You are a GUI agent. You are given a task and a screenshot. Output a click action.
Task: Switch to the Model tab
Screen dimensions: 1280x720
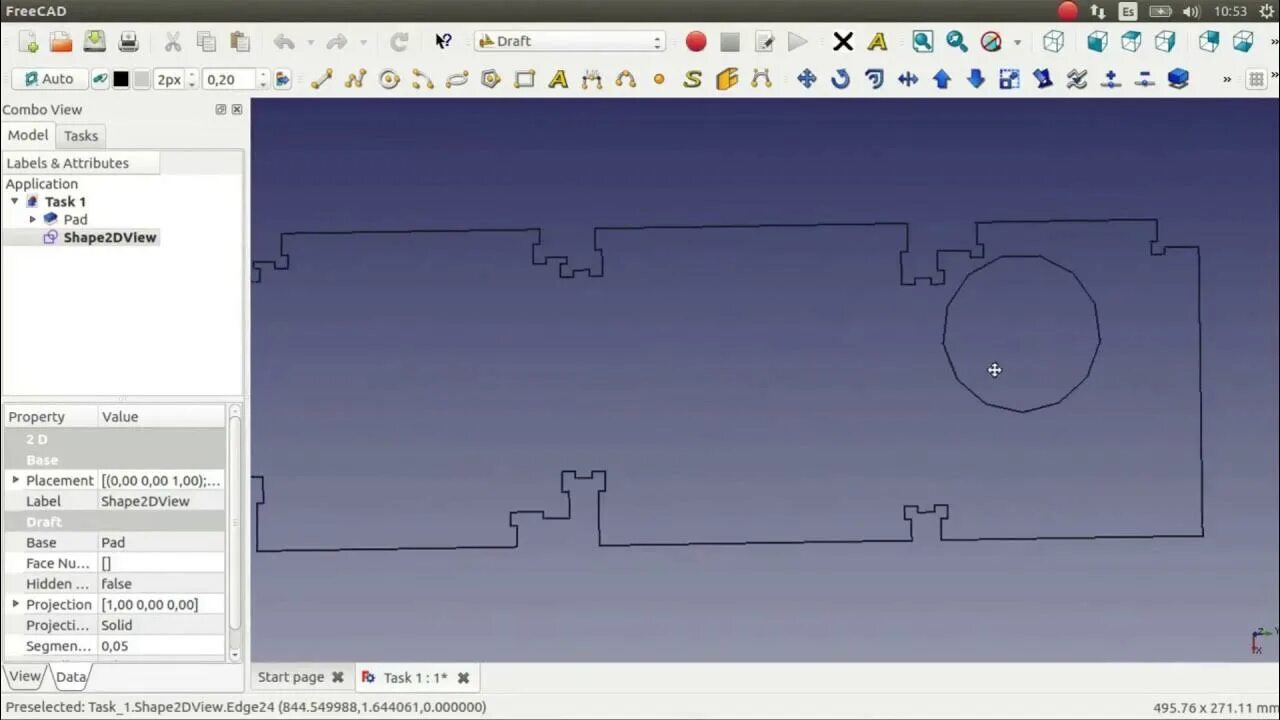coord(28,135)
